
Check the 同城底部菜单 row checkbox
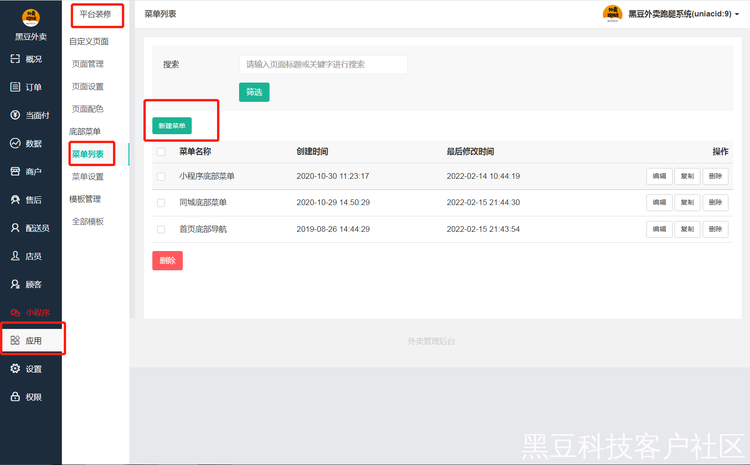pos(161,203)
